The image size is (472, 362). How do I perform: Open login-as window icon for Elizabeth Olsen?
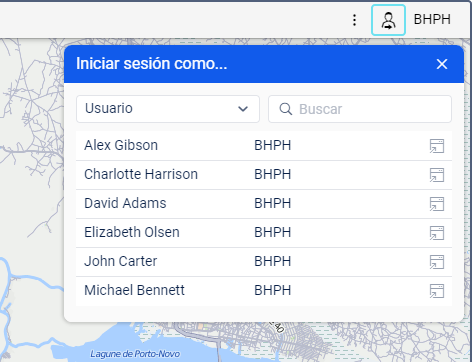point(437,233)
